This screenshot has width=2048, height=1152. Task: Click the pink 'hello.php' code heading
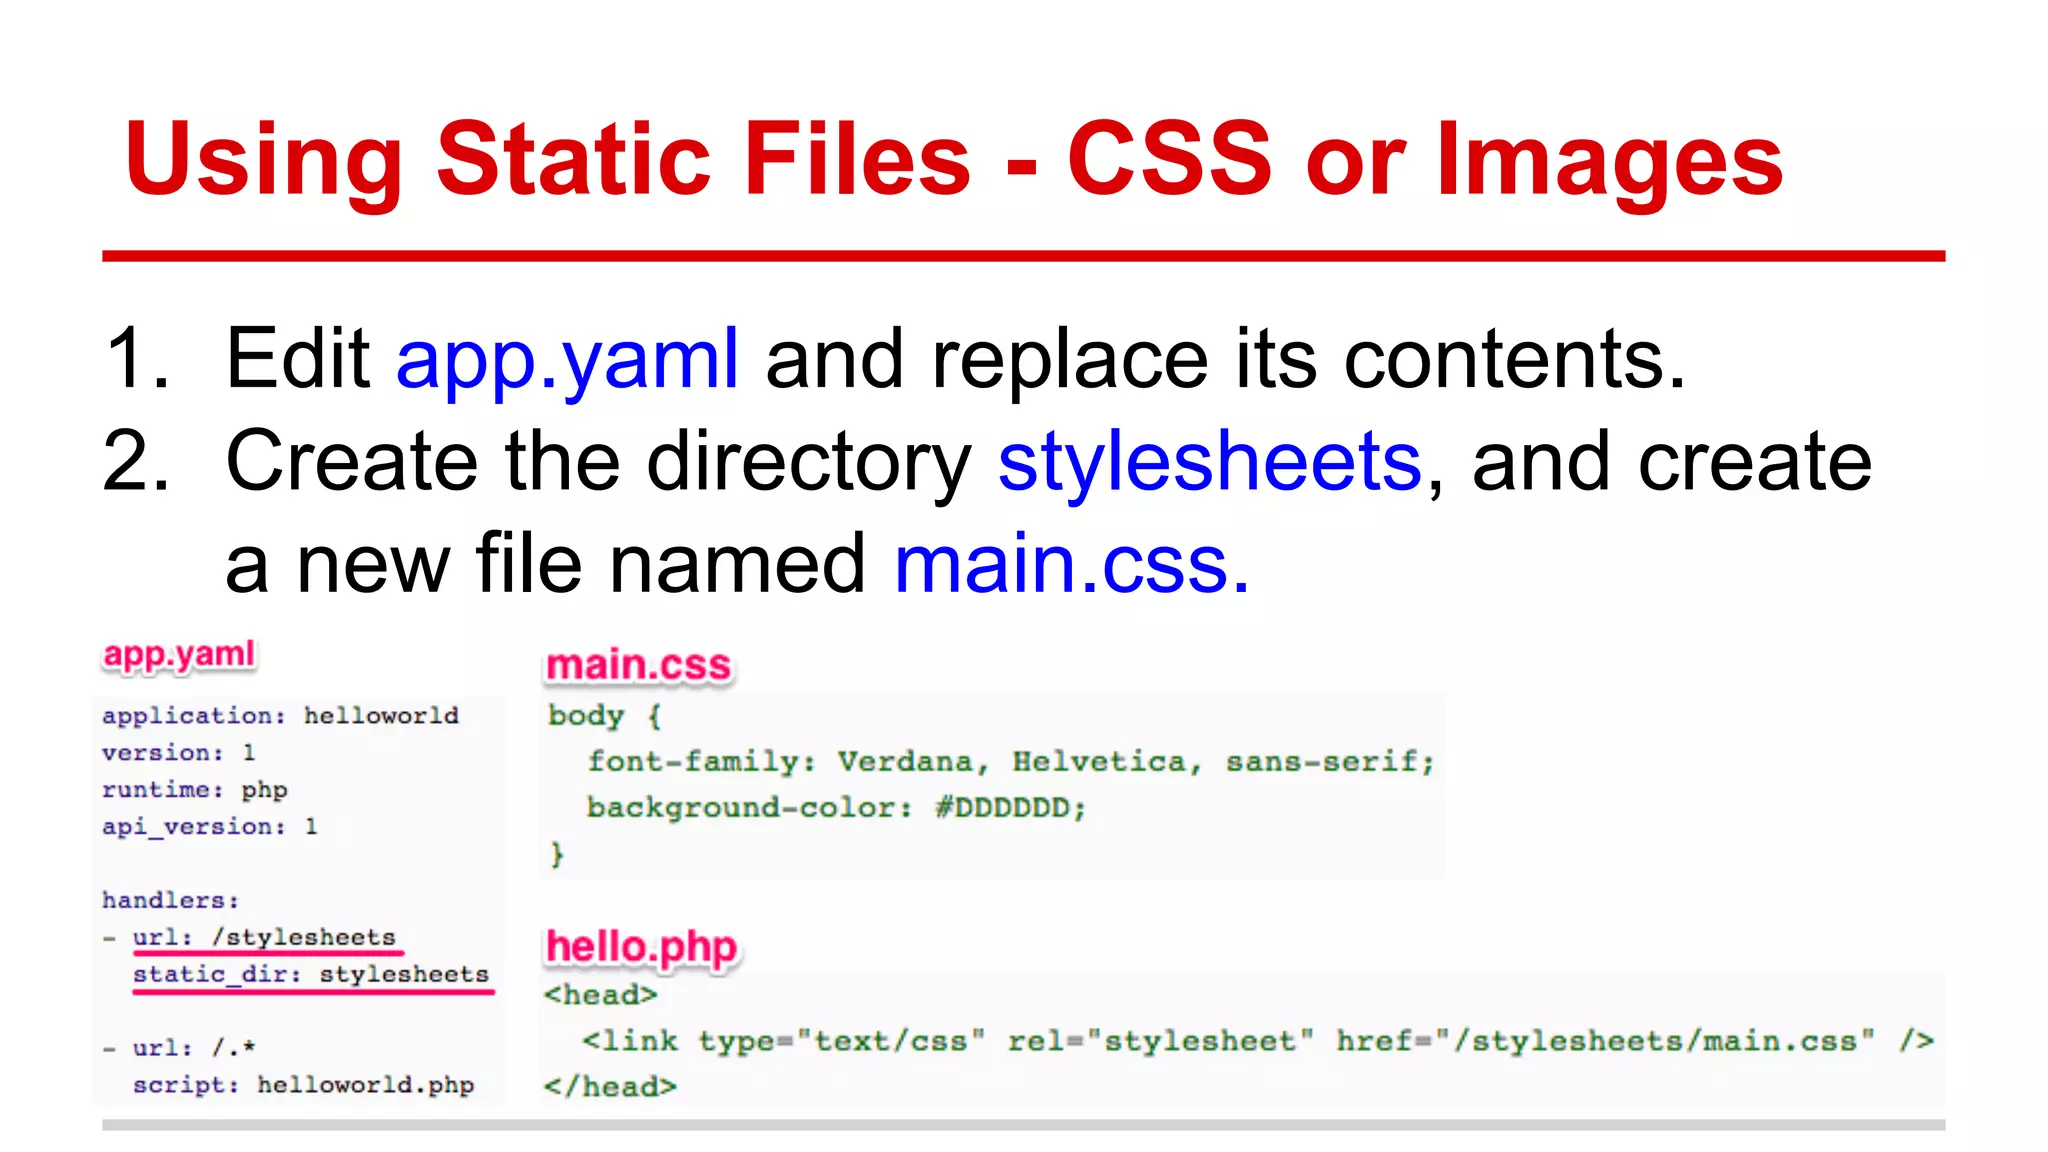pyautogui.click(x=641, y=948)
